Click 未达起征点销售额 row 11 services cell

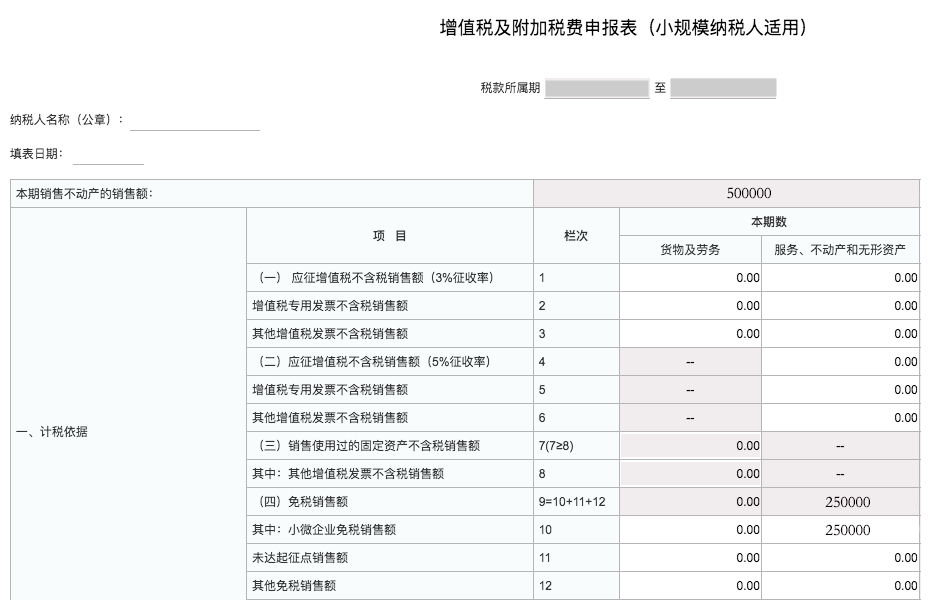tap(841, 557)
